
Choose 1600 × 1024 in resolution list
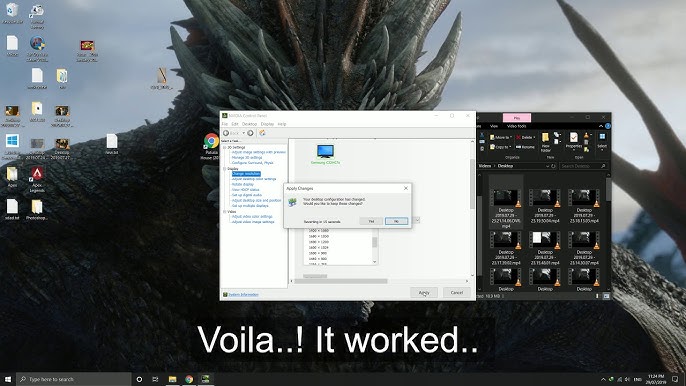click(318, 248)
